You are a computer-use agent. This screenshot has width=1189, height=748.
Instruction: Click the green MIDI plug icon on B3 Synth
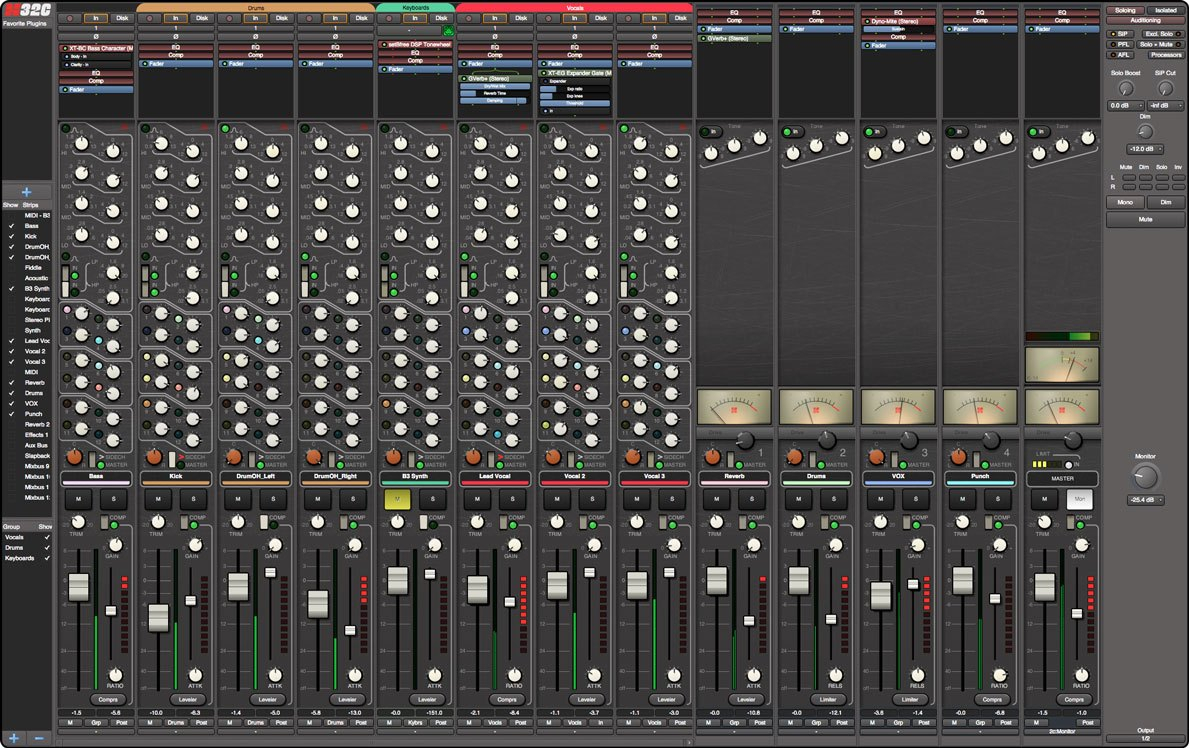pos(448,32)
